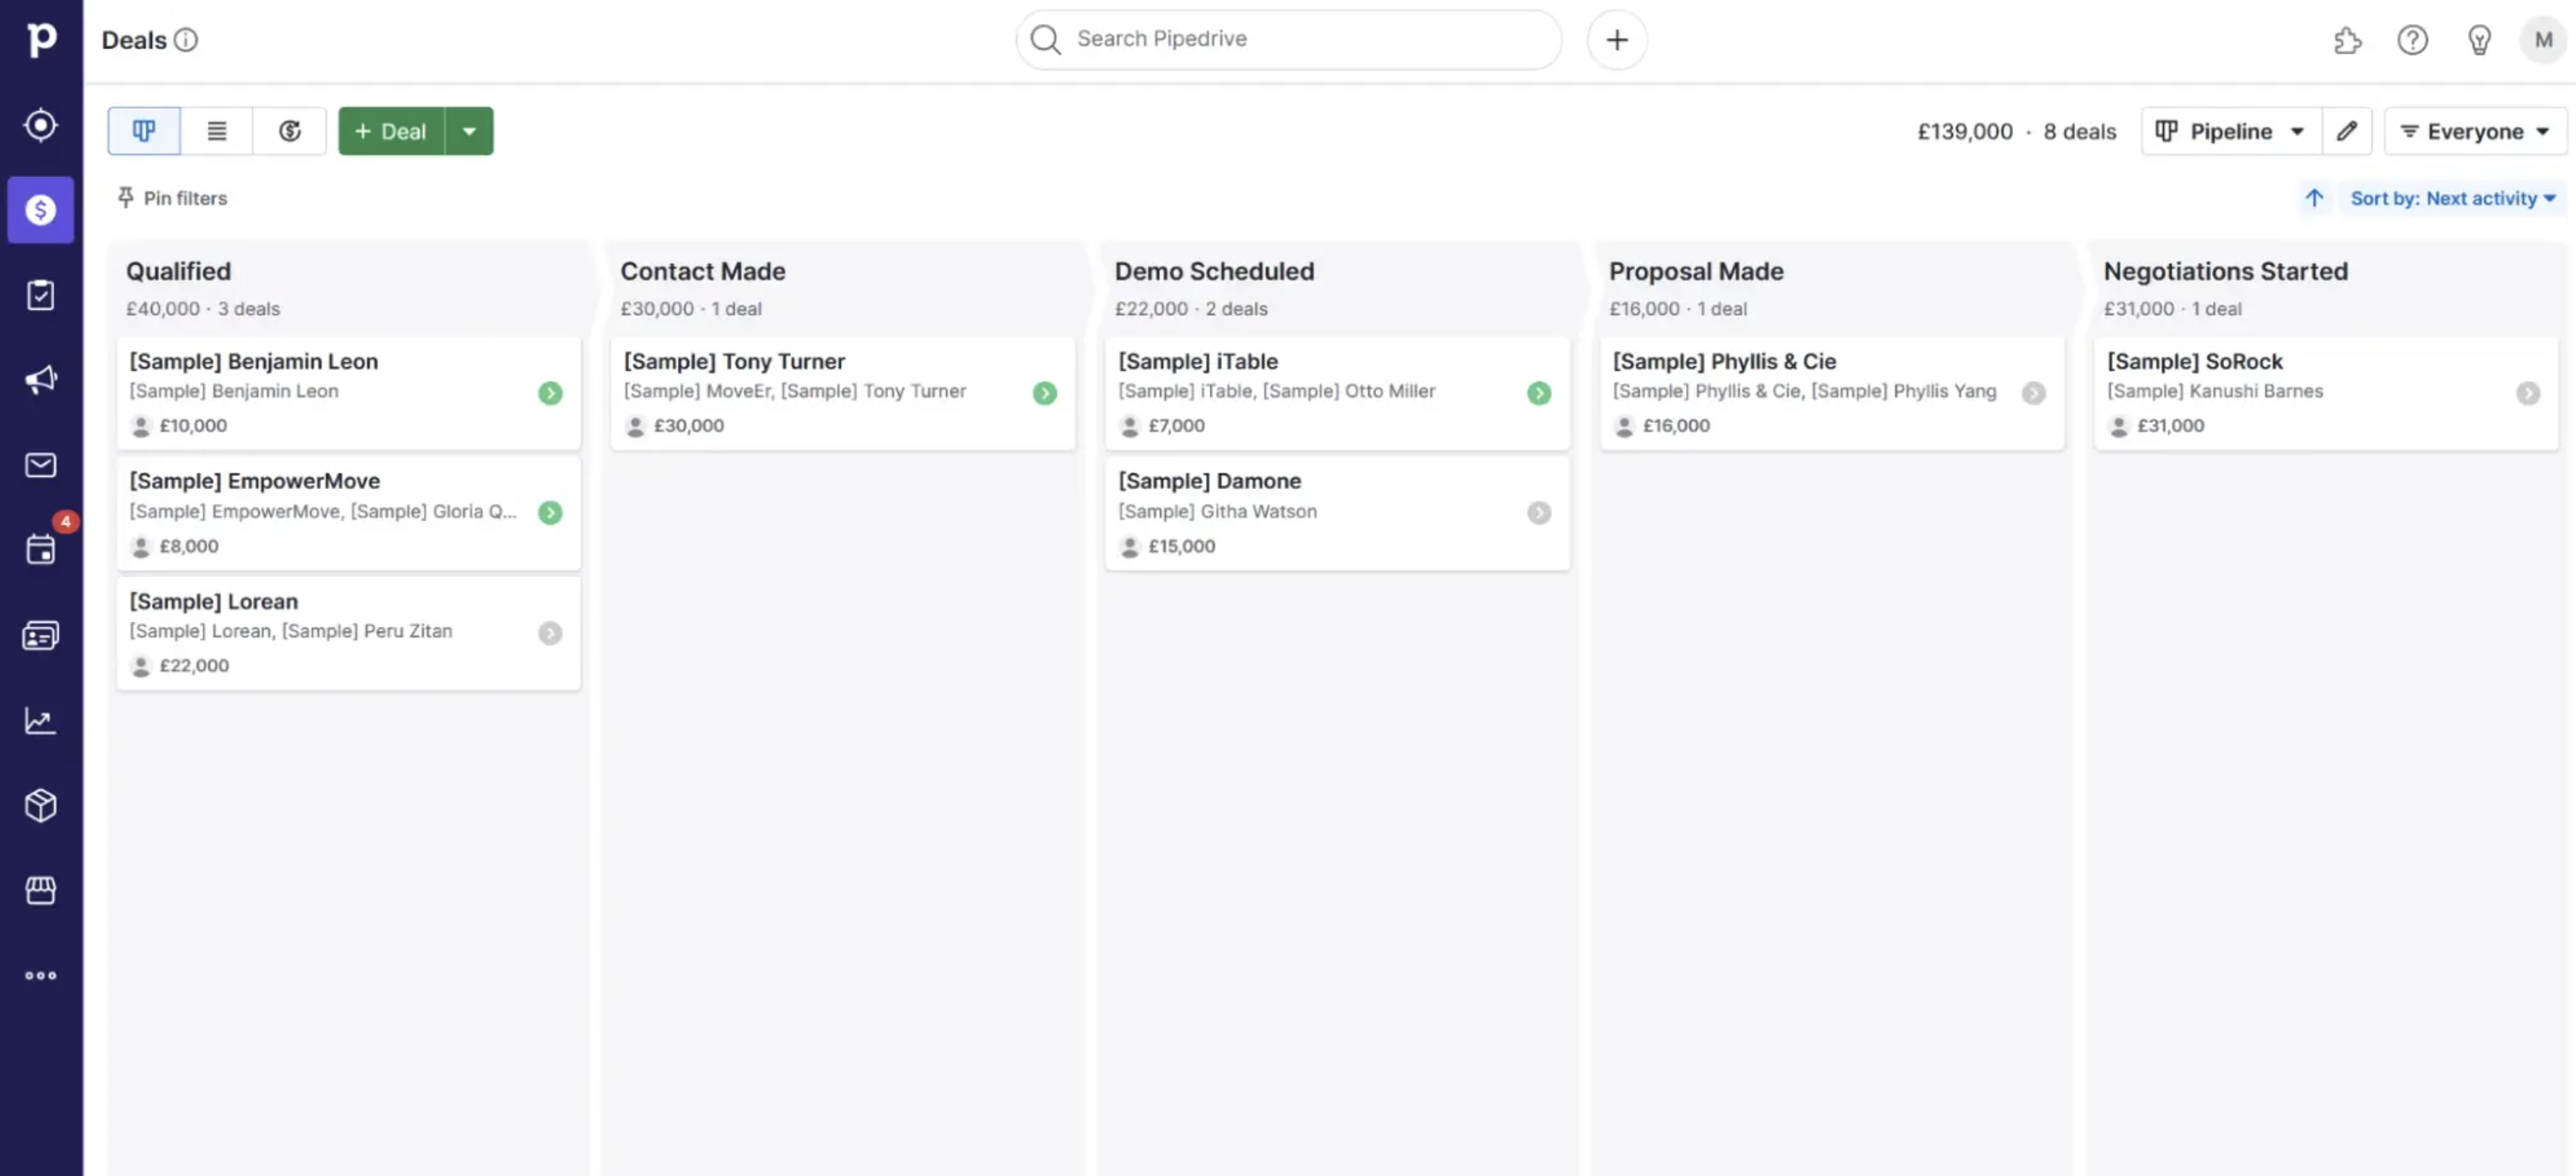2576x1176 pixels.
Task: Open [Sample] Phyllis & Cie deal
Action: tap(1832, 393)
